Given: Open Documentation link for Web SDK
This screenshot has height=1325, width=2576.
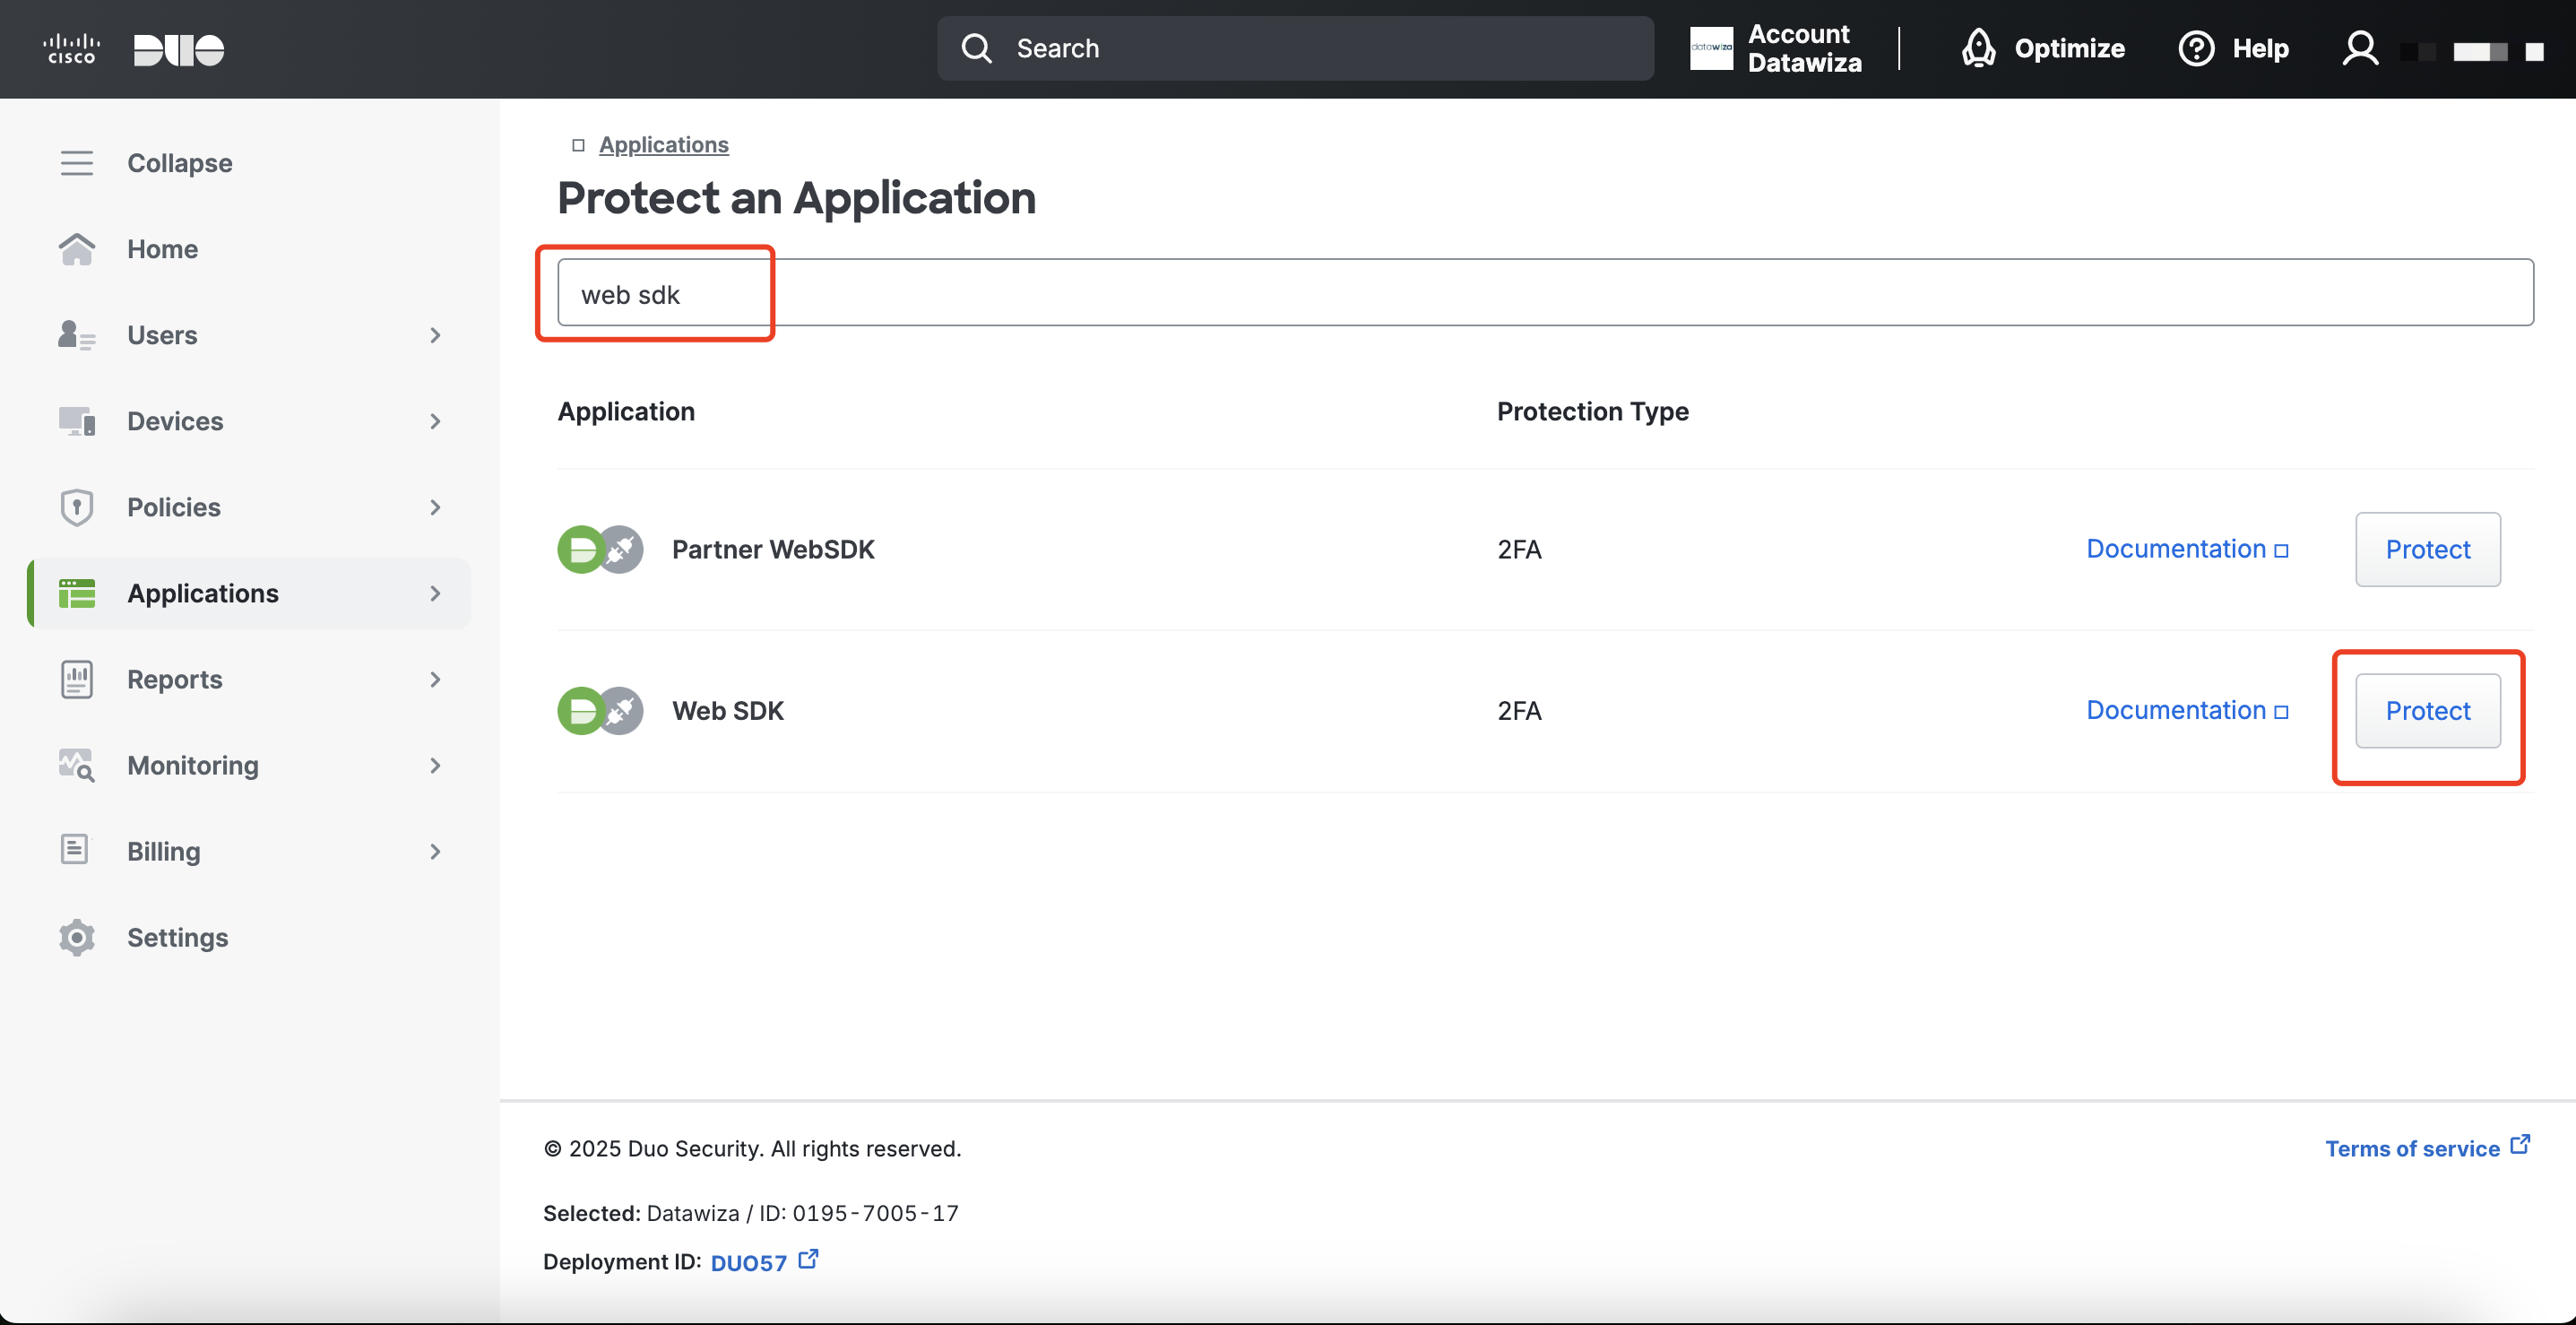Looking at the screenshot, I should [x=2186, y=710].
